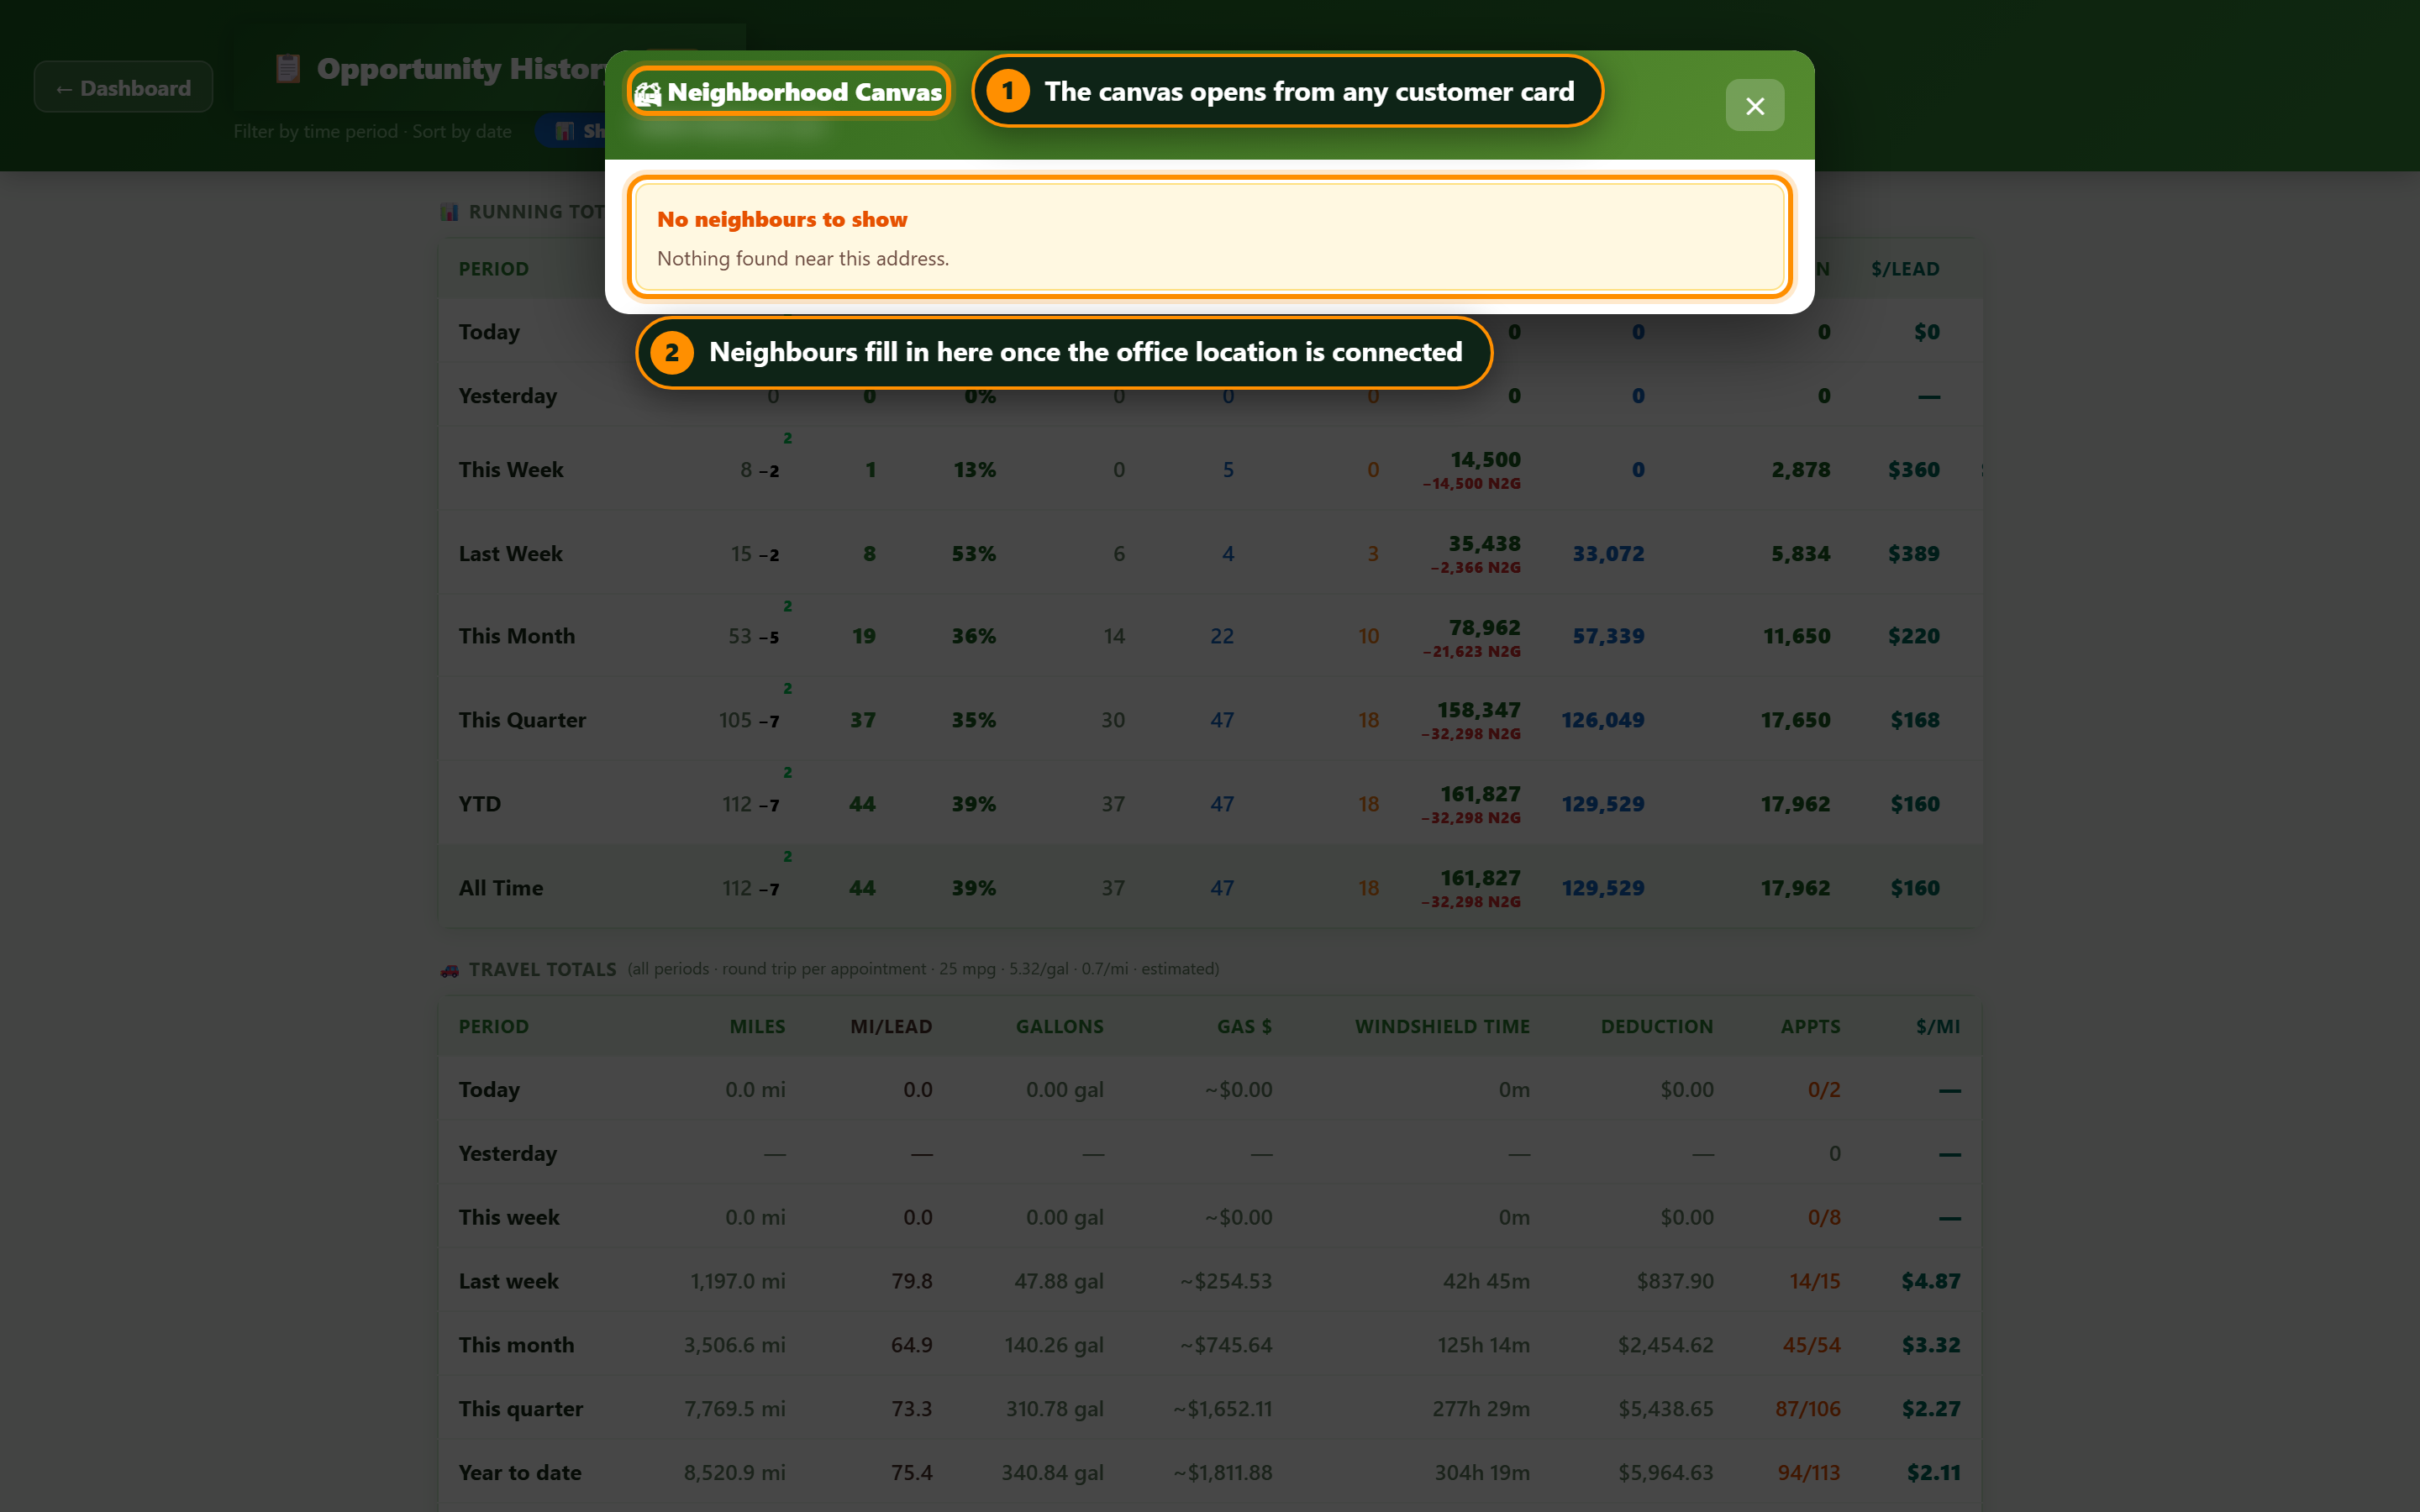The image size is (2420, 1512).
Task: Select the 340.84 gal gallons value
Action: coord(1052,1472)
